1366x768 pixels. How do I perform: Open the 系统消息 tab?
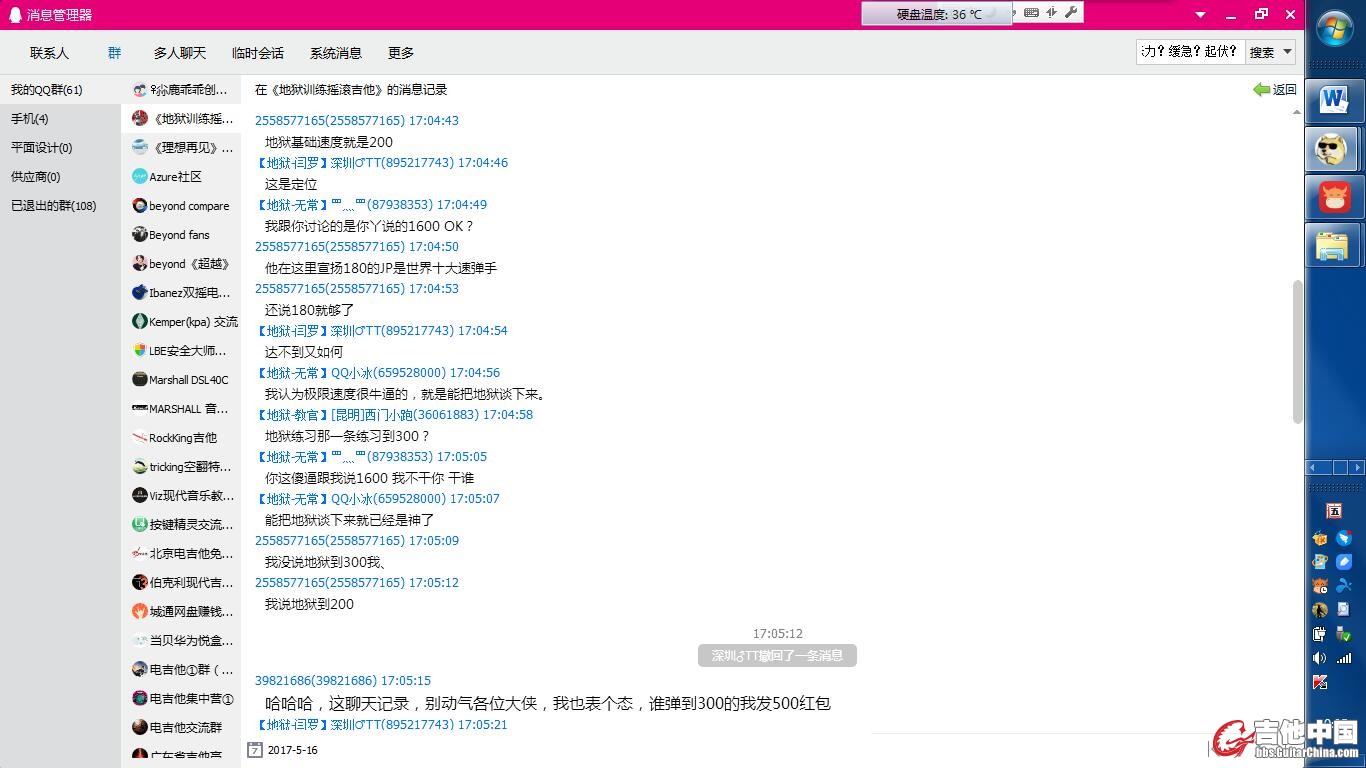tap(336, 53)
